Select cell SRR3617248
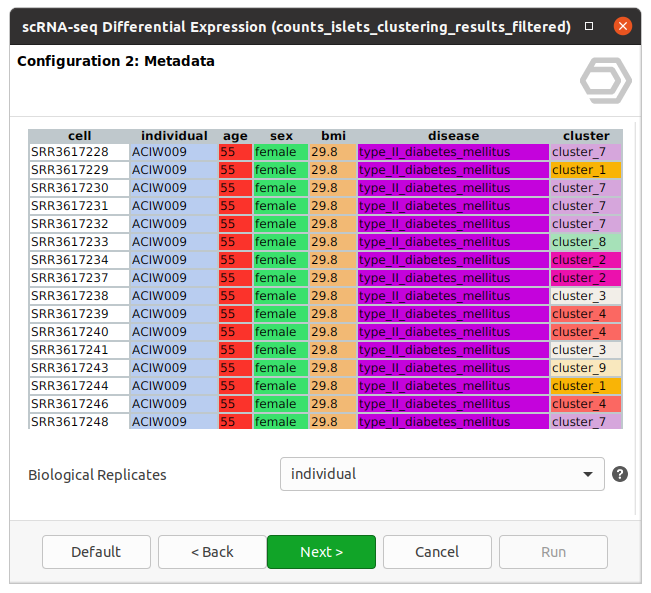Image resolution: width=651 pixels, height=593 pixels. [x=79, y=421]
